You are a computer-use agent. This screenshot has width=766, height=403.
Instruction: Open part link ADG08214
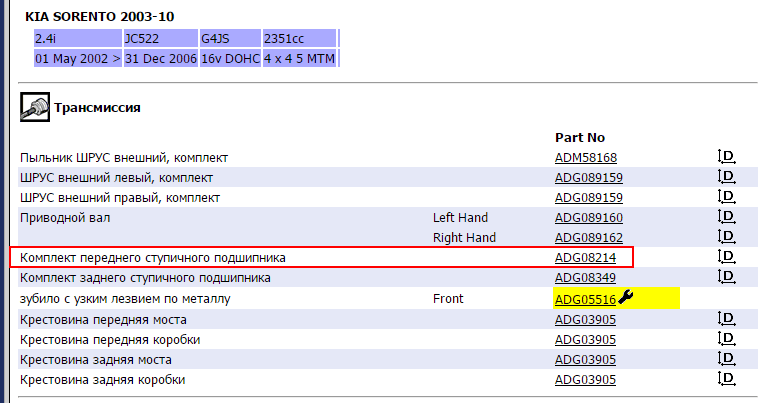click(x=585, y=258)
